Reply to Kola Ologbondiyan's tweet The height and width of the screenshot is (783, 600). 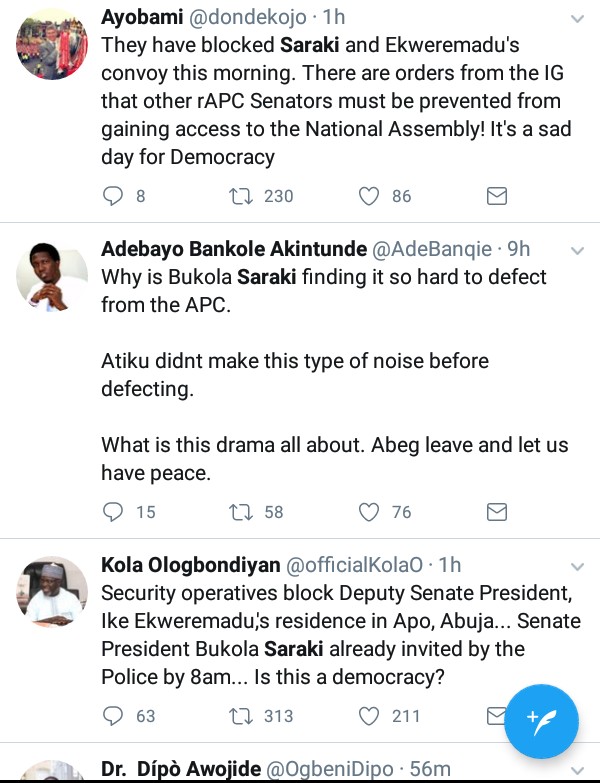tap(113, 715)
